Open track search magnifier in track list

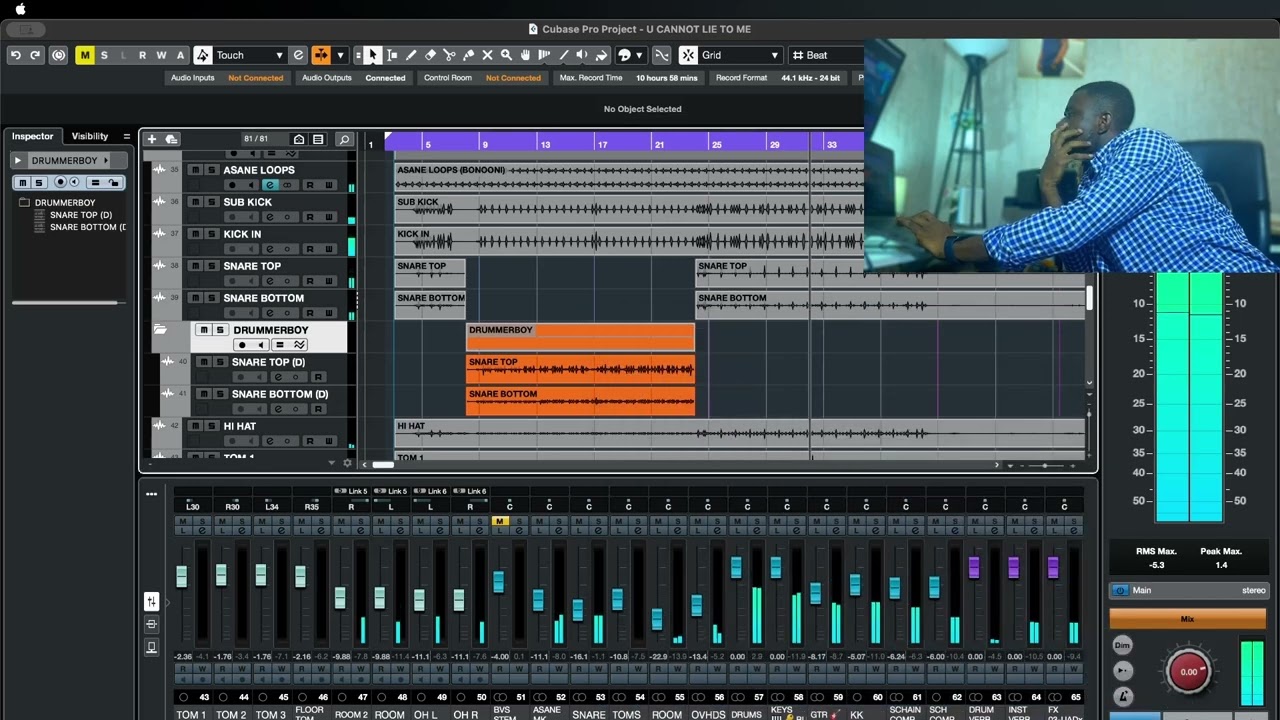tap(344, 139)
